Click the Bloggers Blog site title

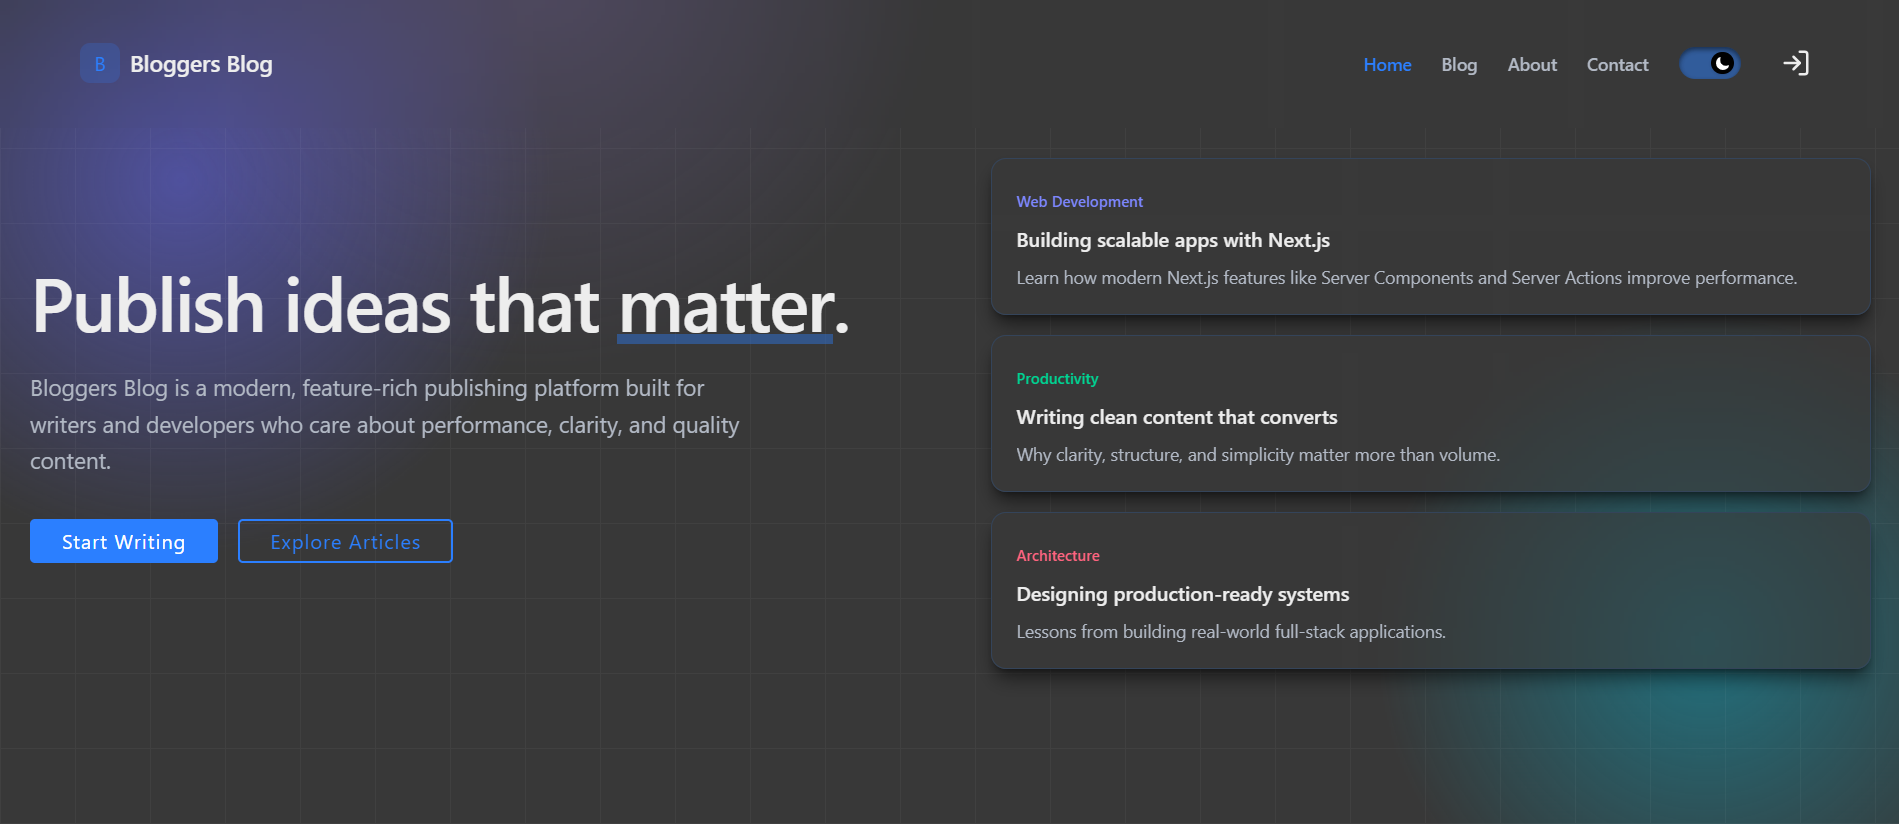(x=201, y=64)
